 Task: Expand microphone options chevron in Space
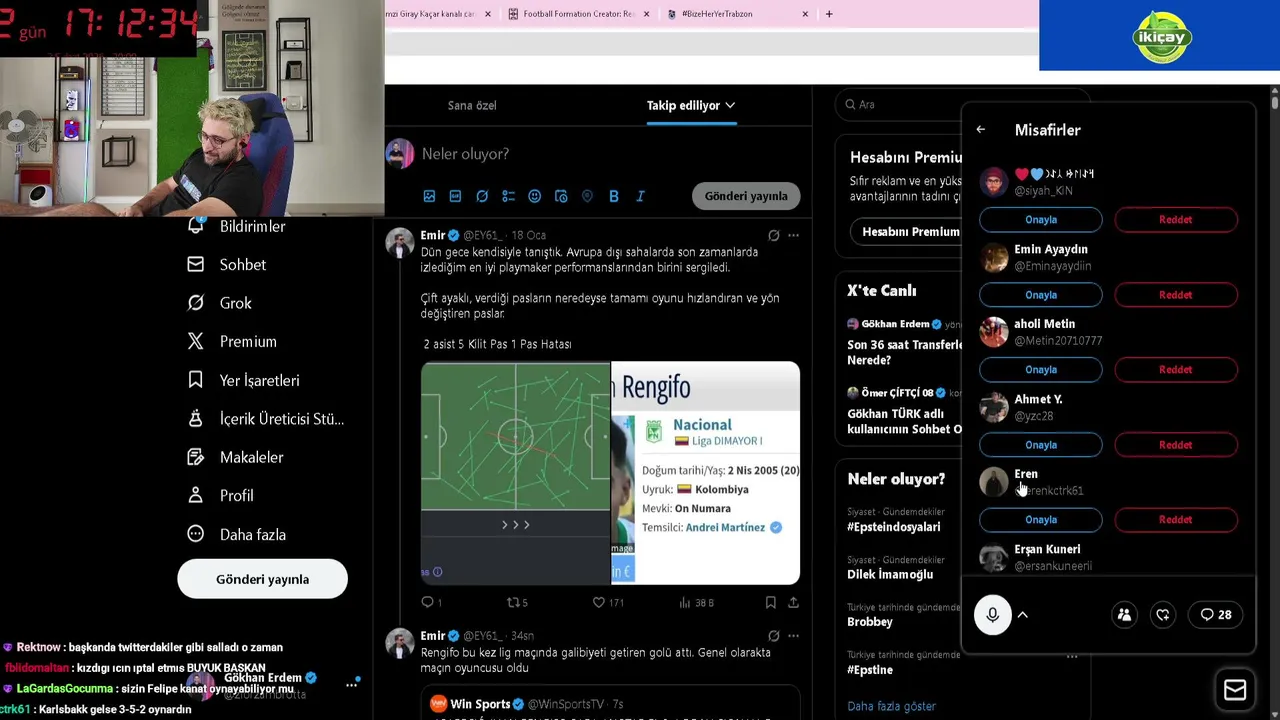[1023, 615]
